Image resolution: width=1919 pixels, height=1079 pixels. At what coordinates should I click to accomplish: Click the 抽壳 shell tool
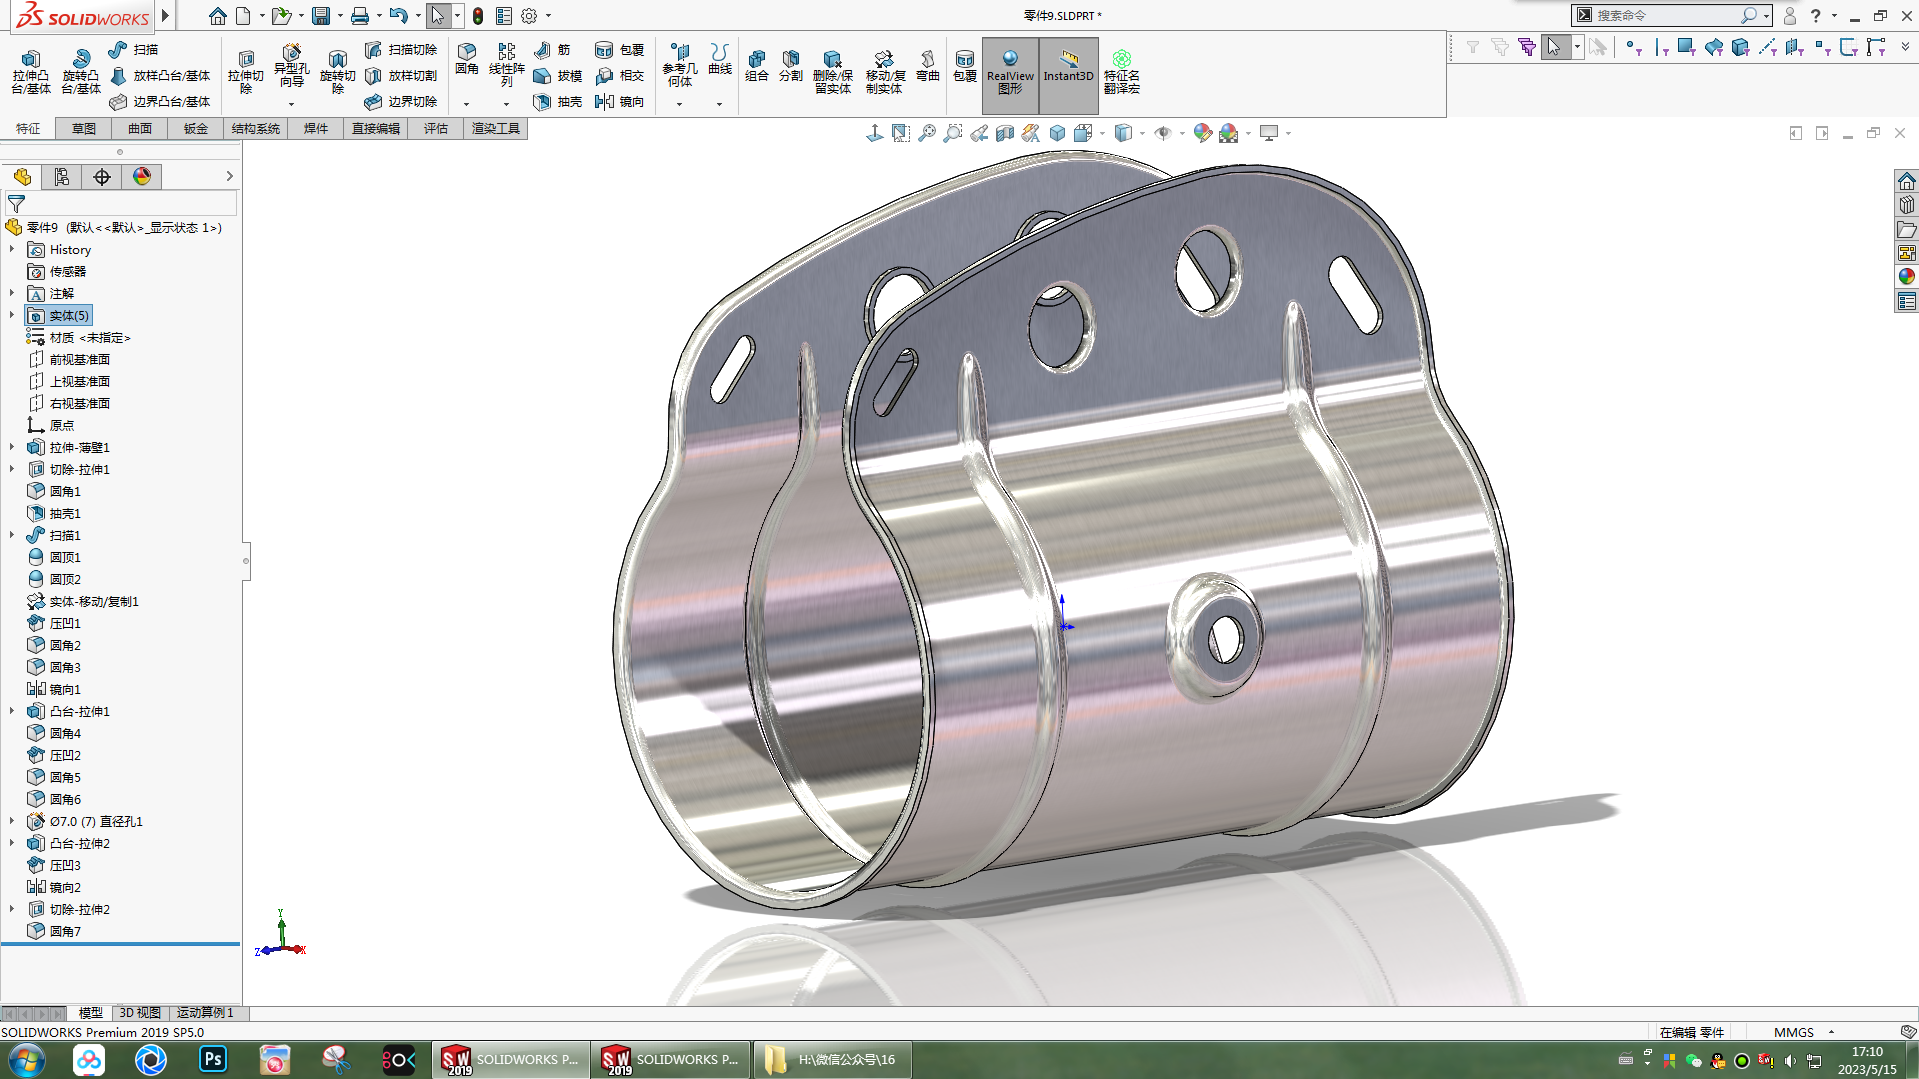coord(558,101)
